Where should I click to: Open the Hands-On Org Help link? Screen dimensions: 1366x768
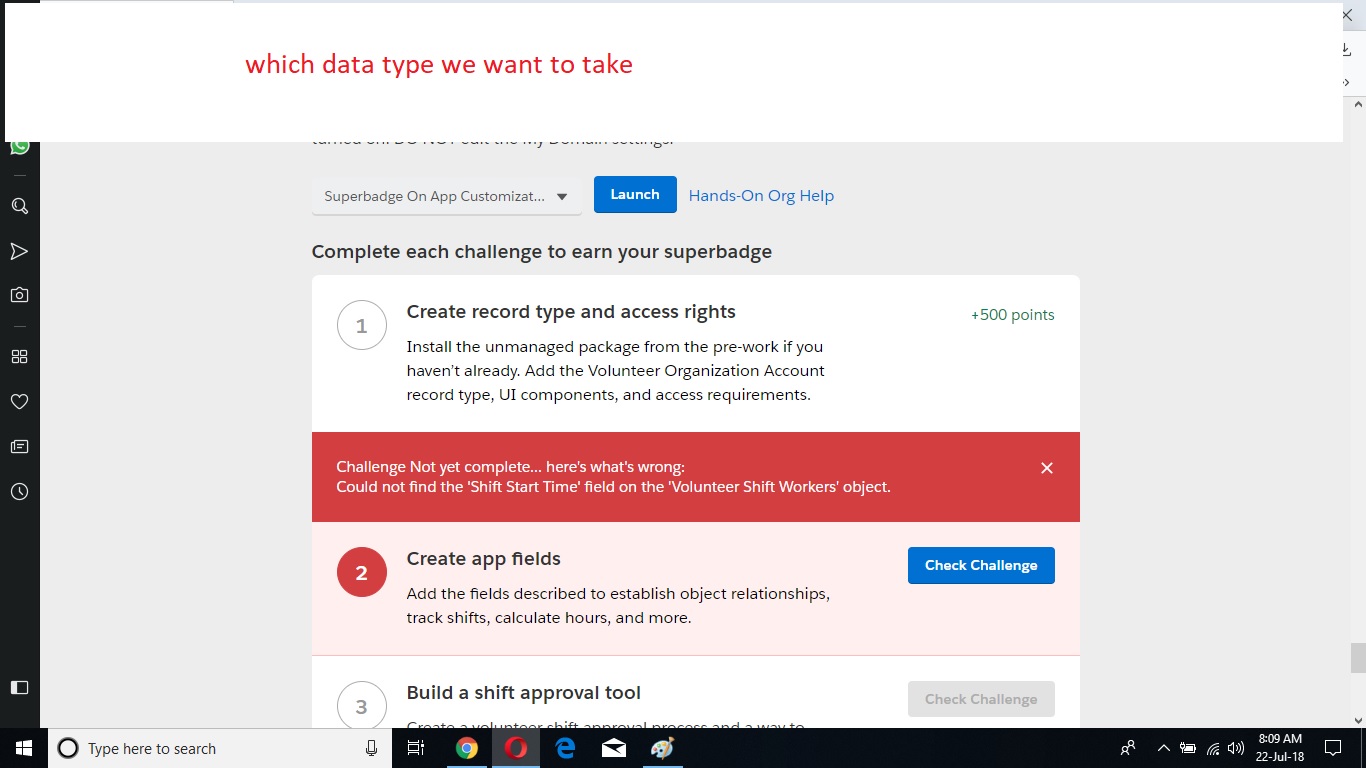761,196
